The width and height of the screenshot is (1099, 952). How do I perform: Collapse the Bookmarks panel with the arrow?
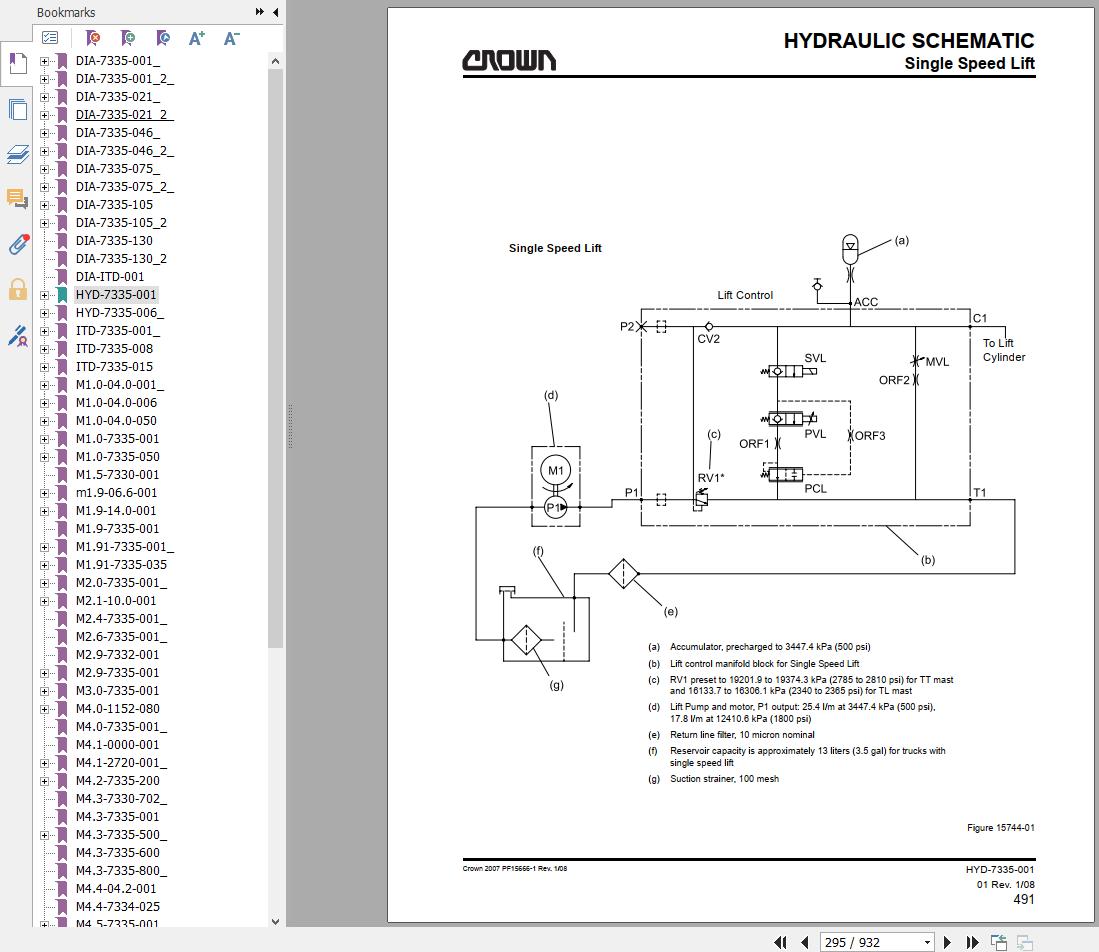click(x=275, y=12)
